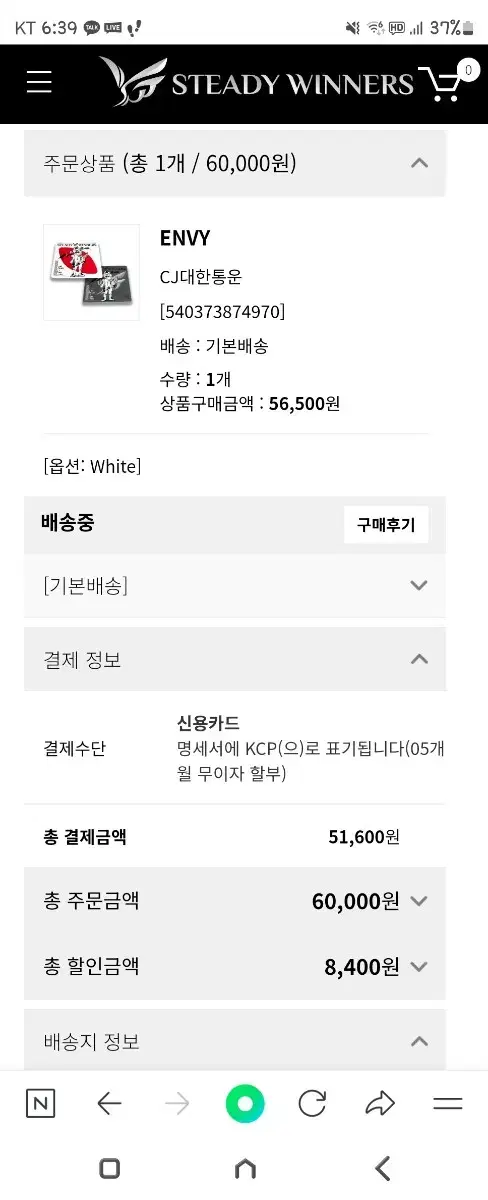488x1200 pixels.
Task: Open the hamburger menu in site header
Action: (39, 82)
